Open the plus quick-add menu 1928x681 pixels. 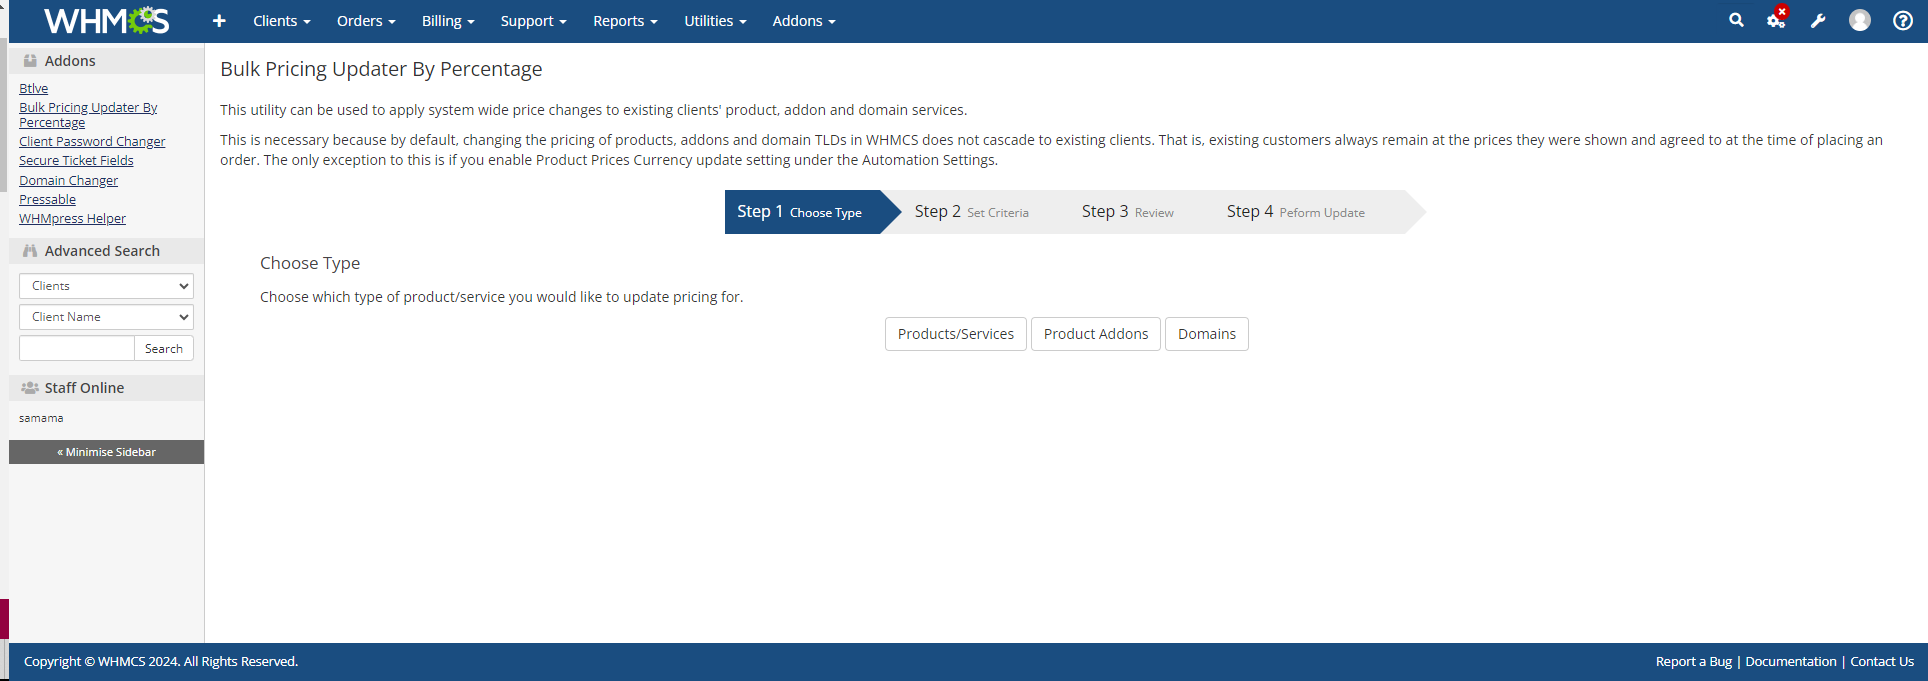click(x=219, y=21)
